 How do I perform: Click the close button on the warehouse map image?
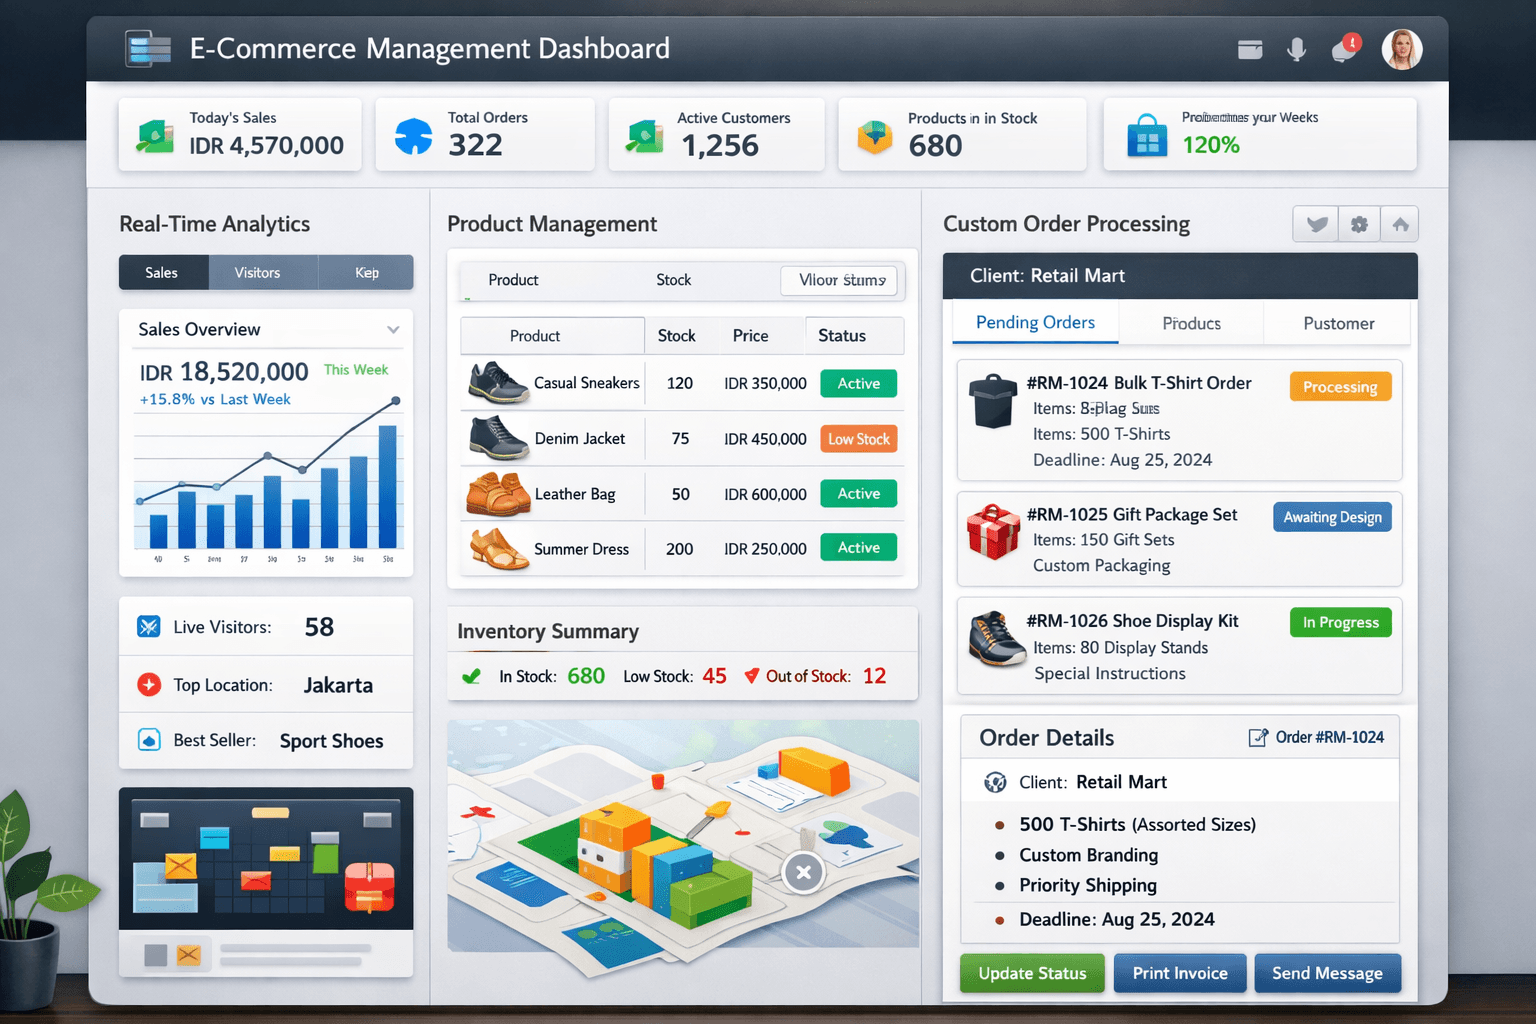[x=803, y=872]
